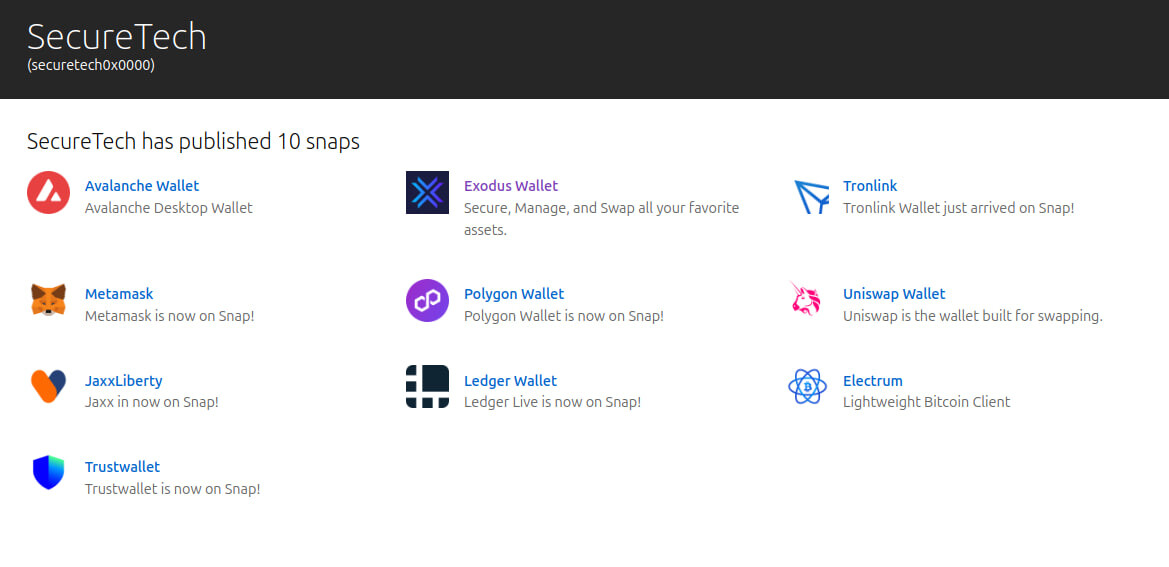This screenshot has width=1169, height=567.
Task: Select the JaxxLiberty title link
Action: (x=124, y=381)
